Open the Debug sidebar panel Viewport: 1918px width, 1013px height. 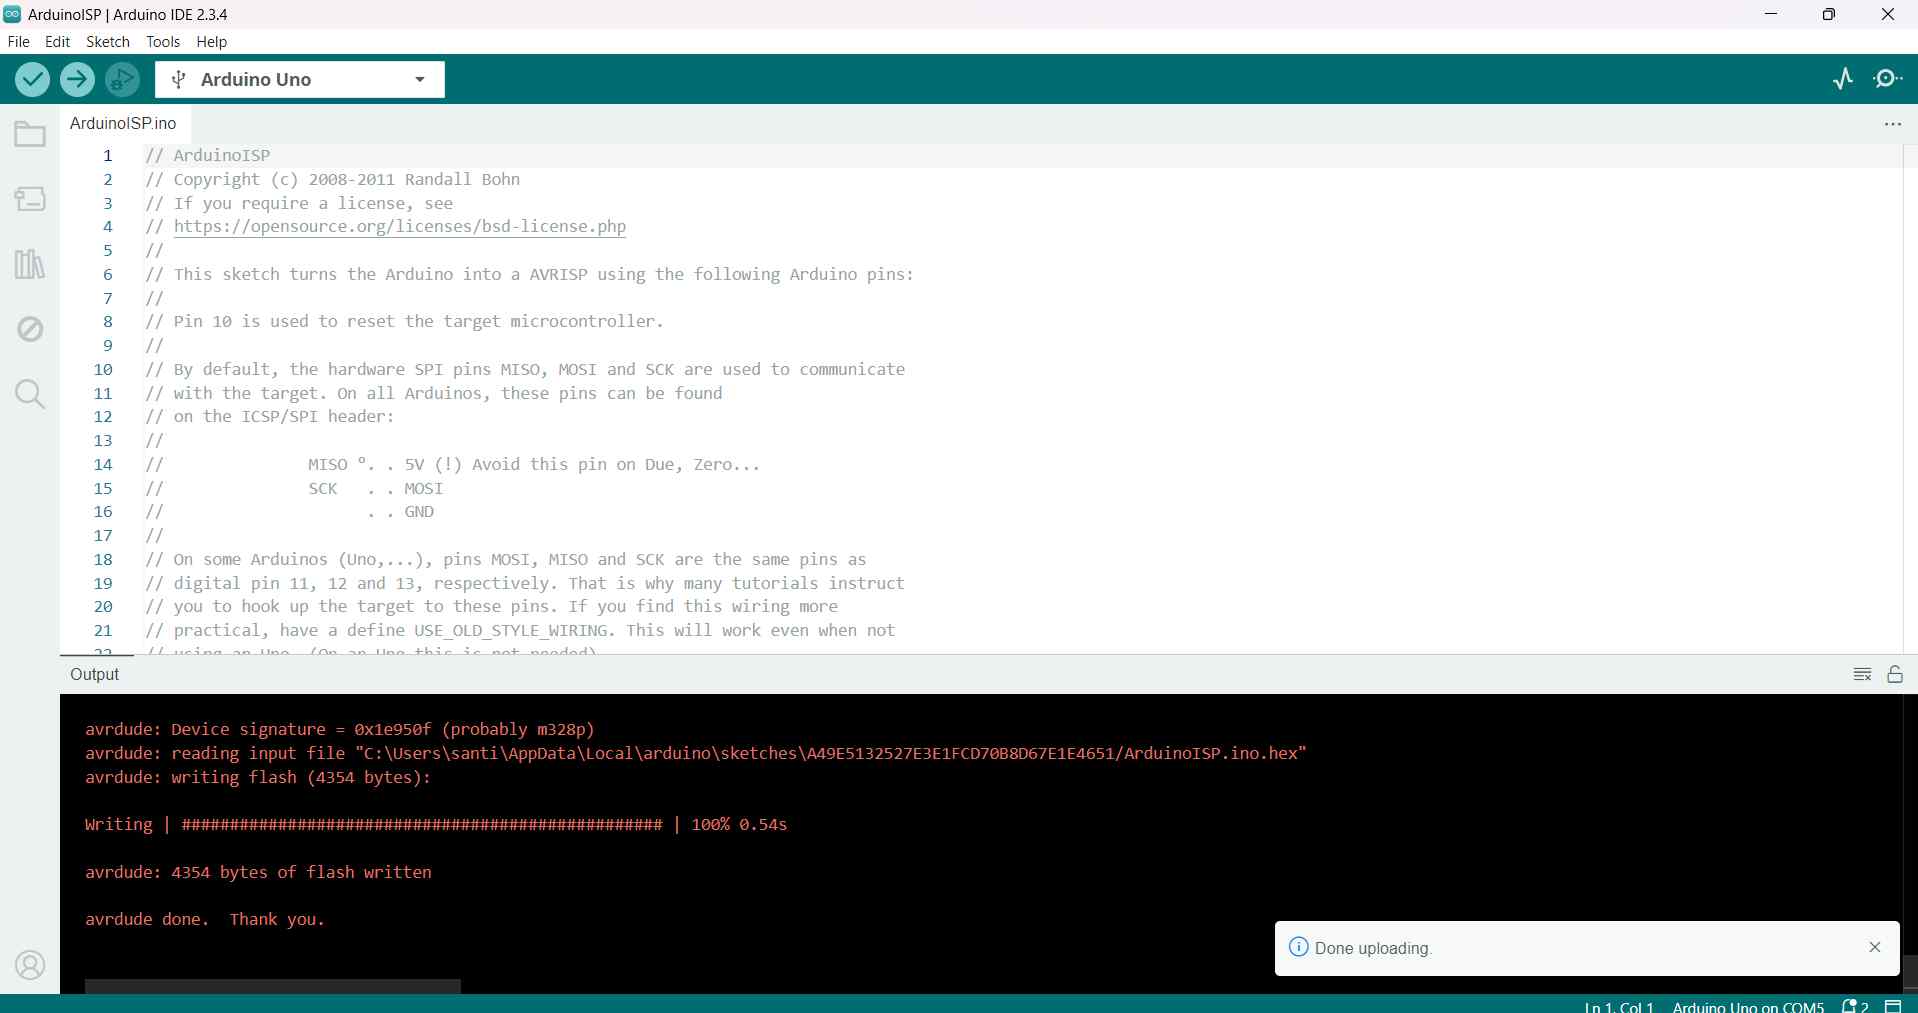[x=30, y=329]
